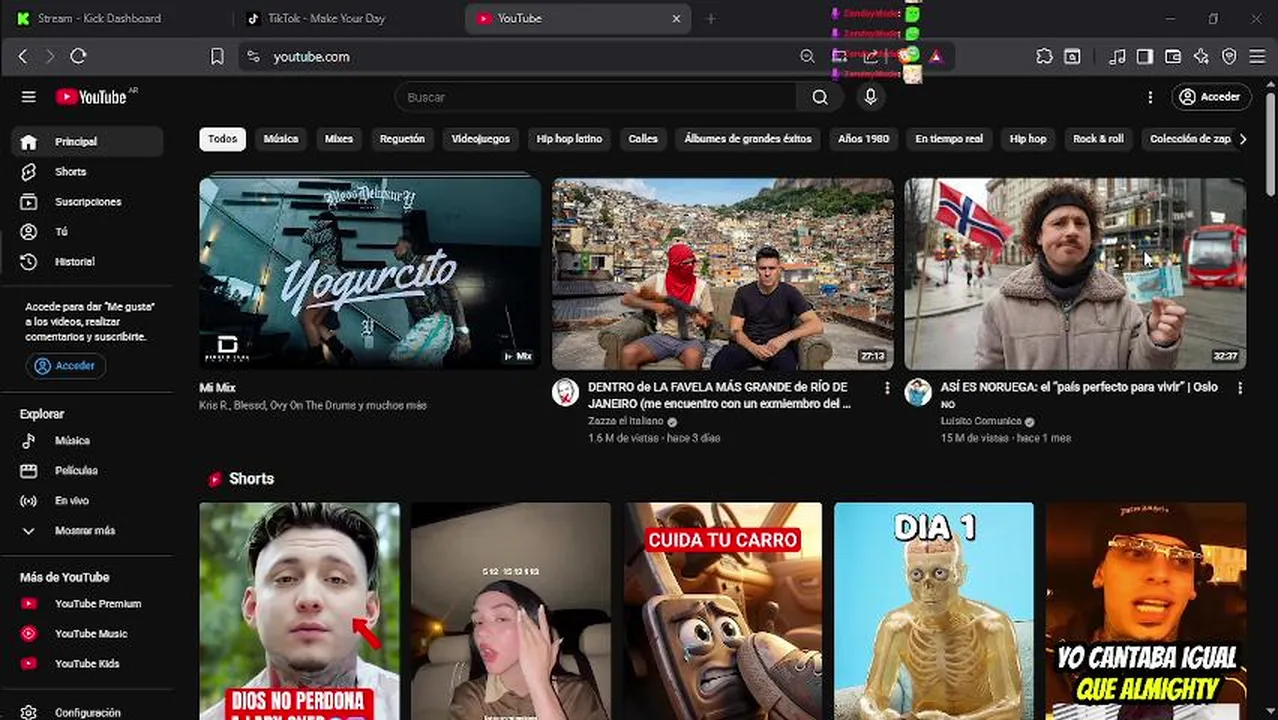Bookmark this page icon
1278x720 pixels.
click(x=217, y=57)
